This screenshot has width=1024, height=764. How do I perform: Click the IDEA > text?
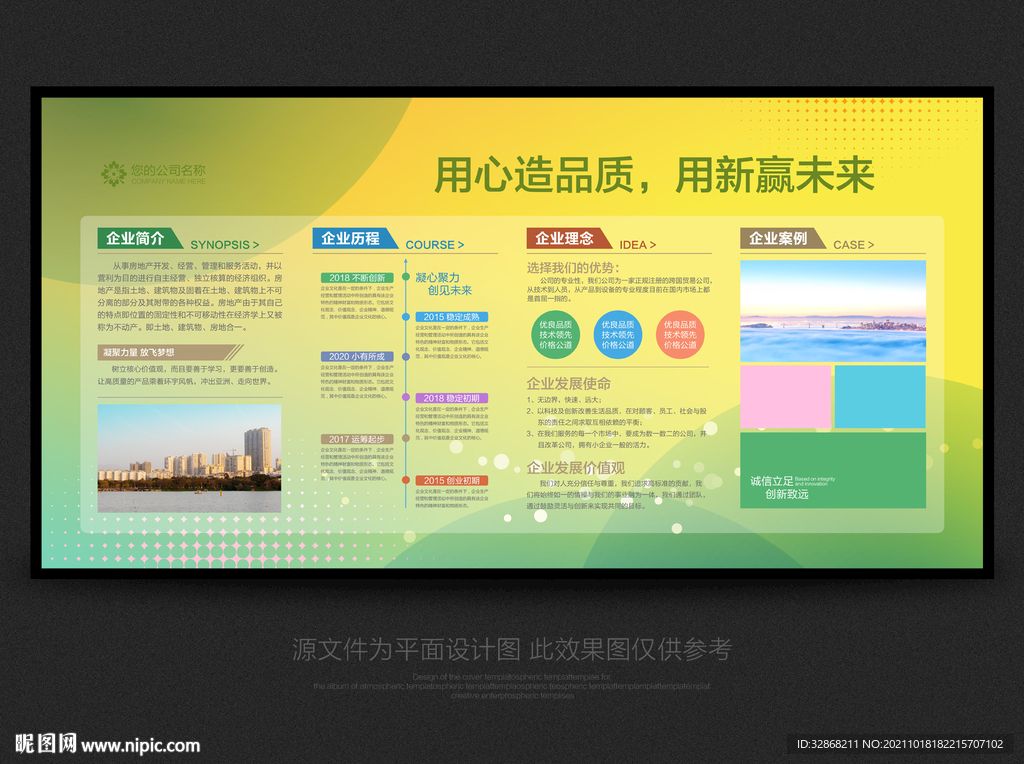coord(637,245)
